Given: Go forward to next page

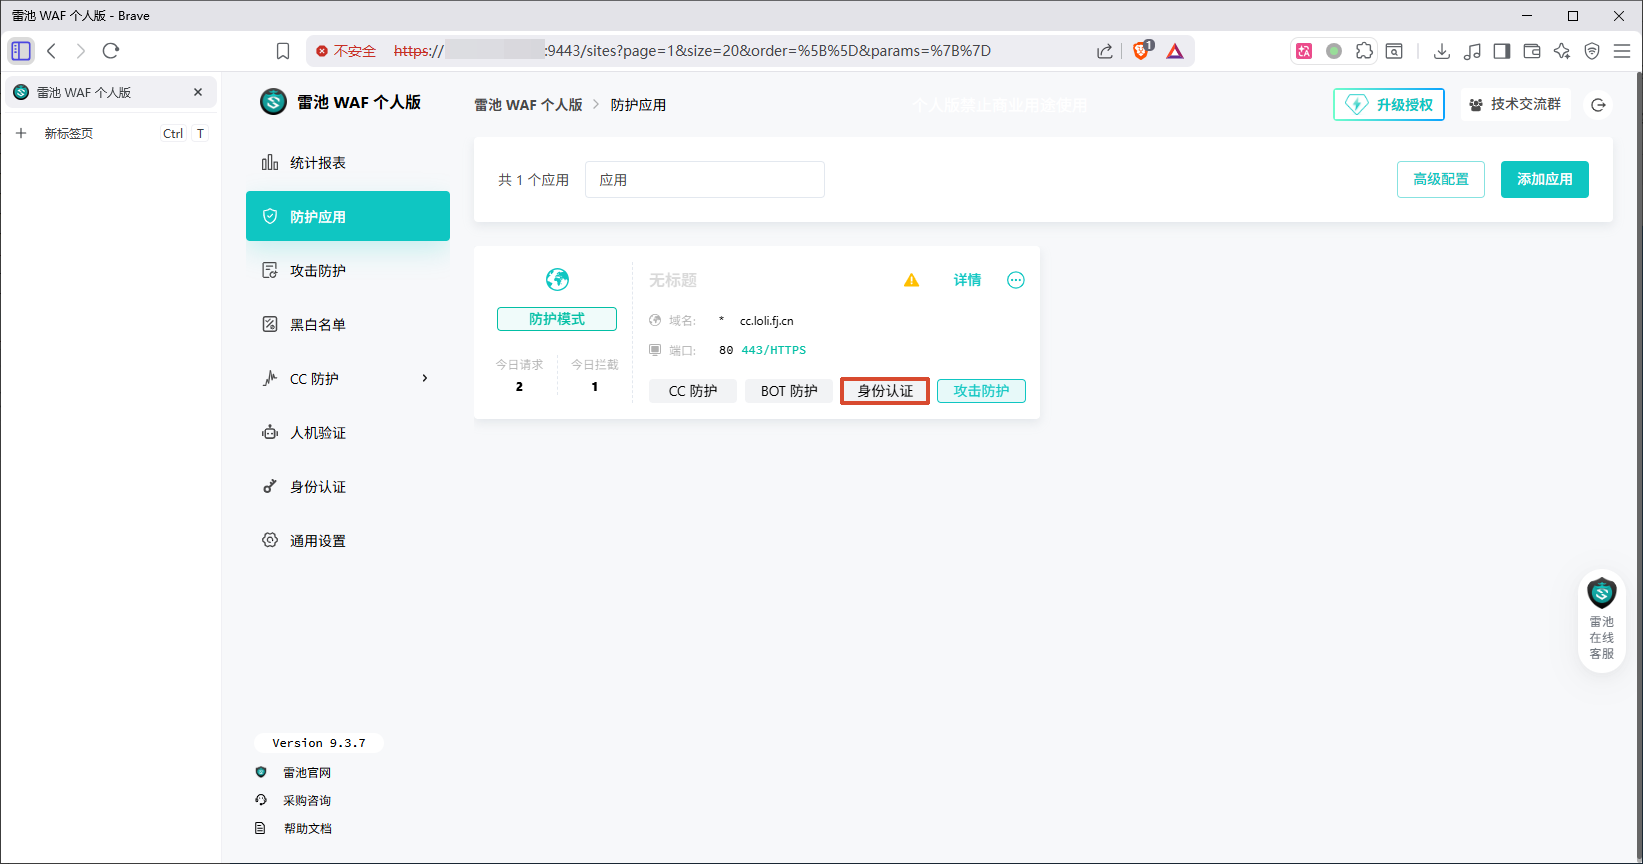Looking at the screenshot, I should [81, 51].
